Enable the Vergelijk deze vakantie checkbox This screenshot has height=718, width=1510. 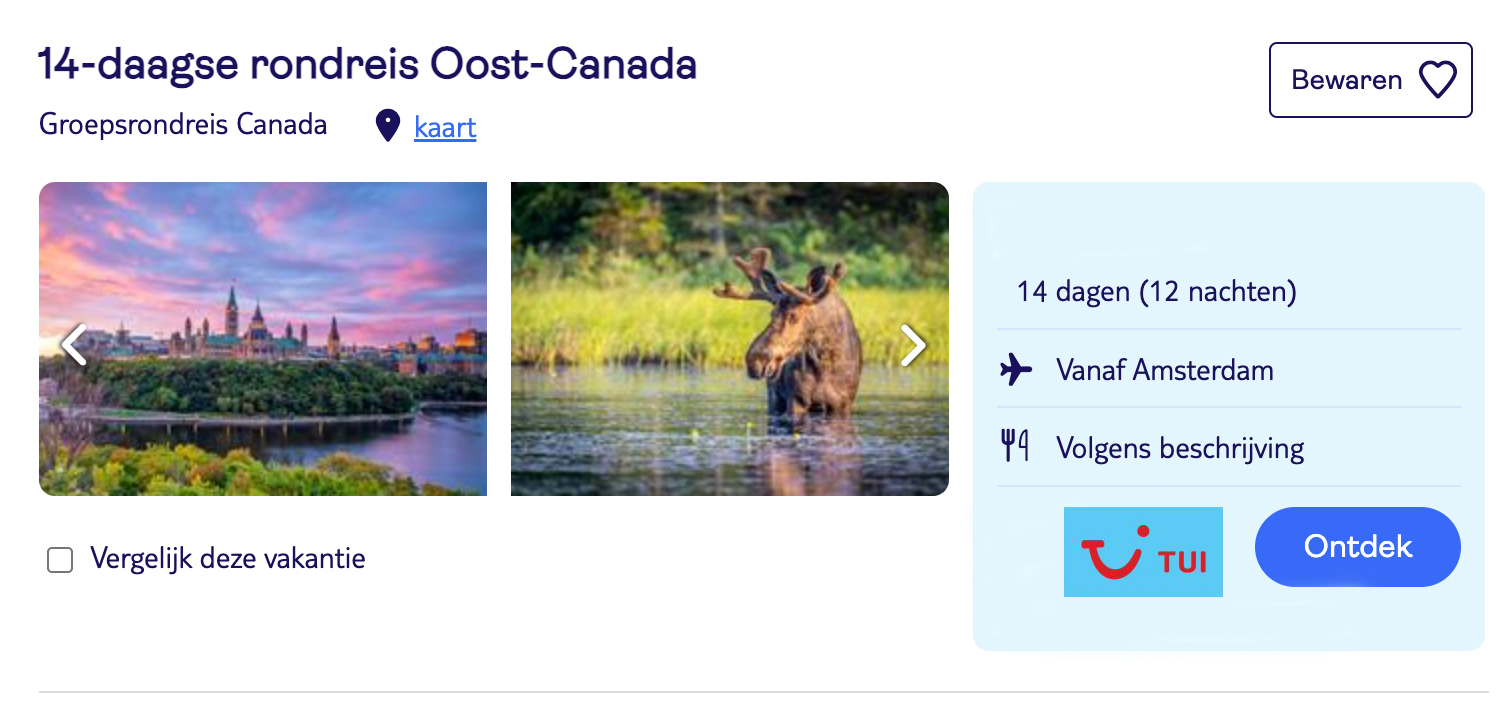click(60, 560)
